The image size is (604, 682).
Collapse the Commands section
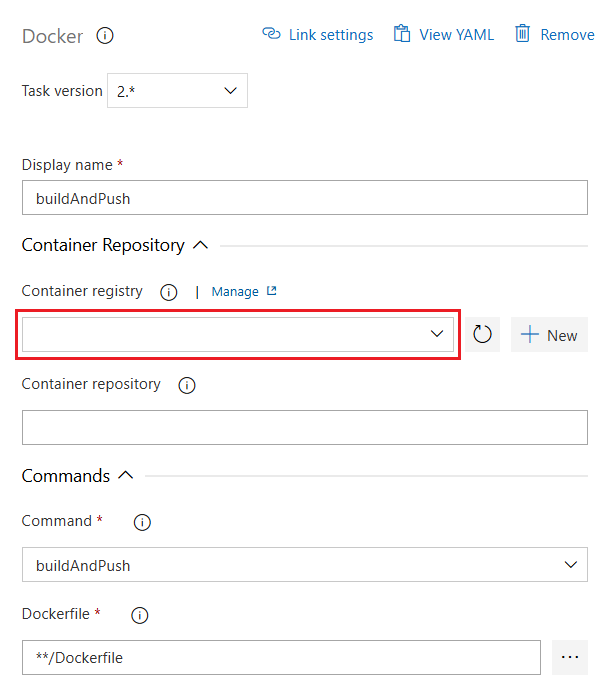(125, 476)
